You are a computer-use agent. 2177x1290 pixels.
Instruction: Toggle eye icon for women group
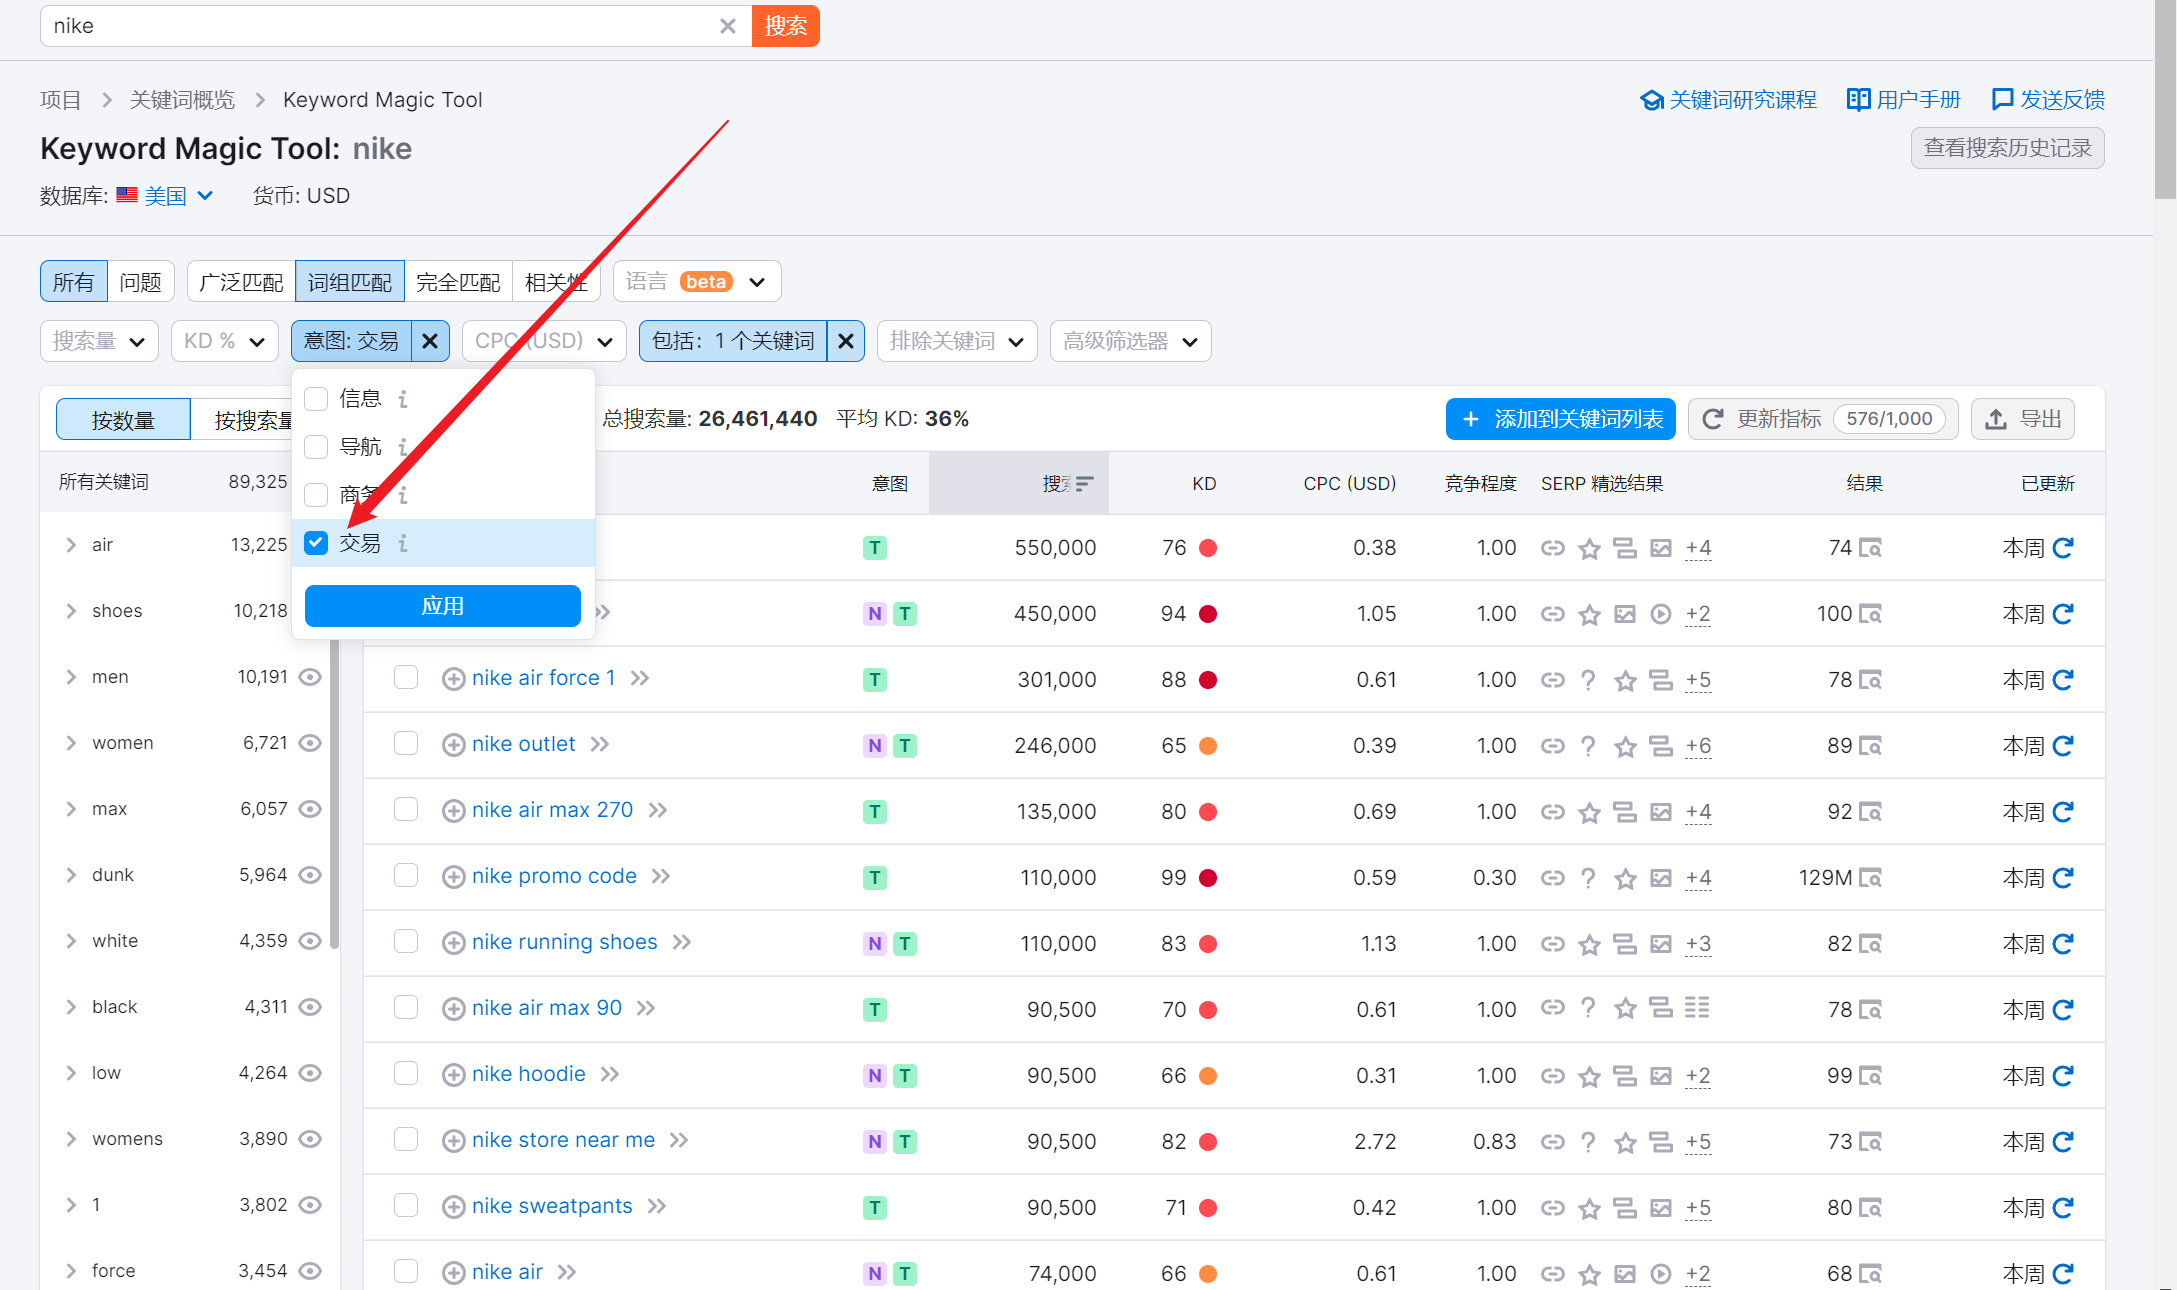pos(311,743)
